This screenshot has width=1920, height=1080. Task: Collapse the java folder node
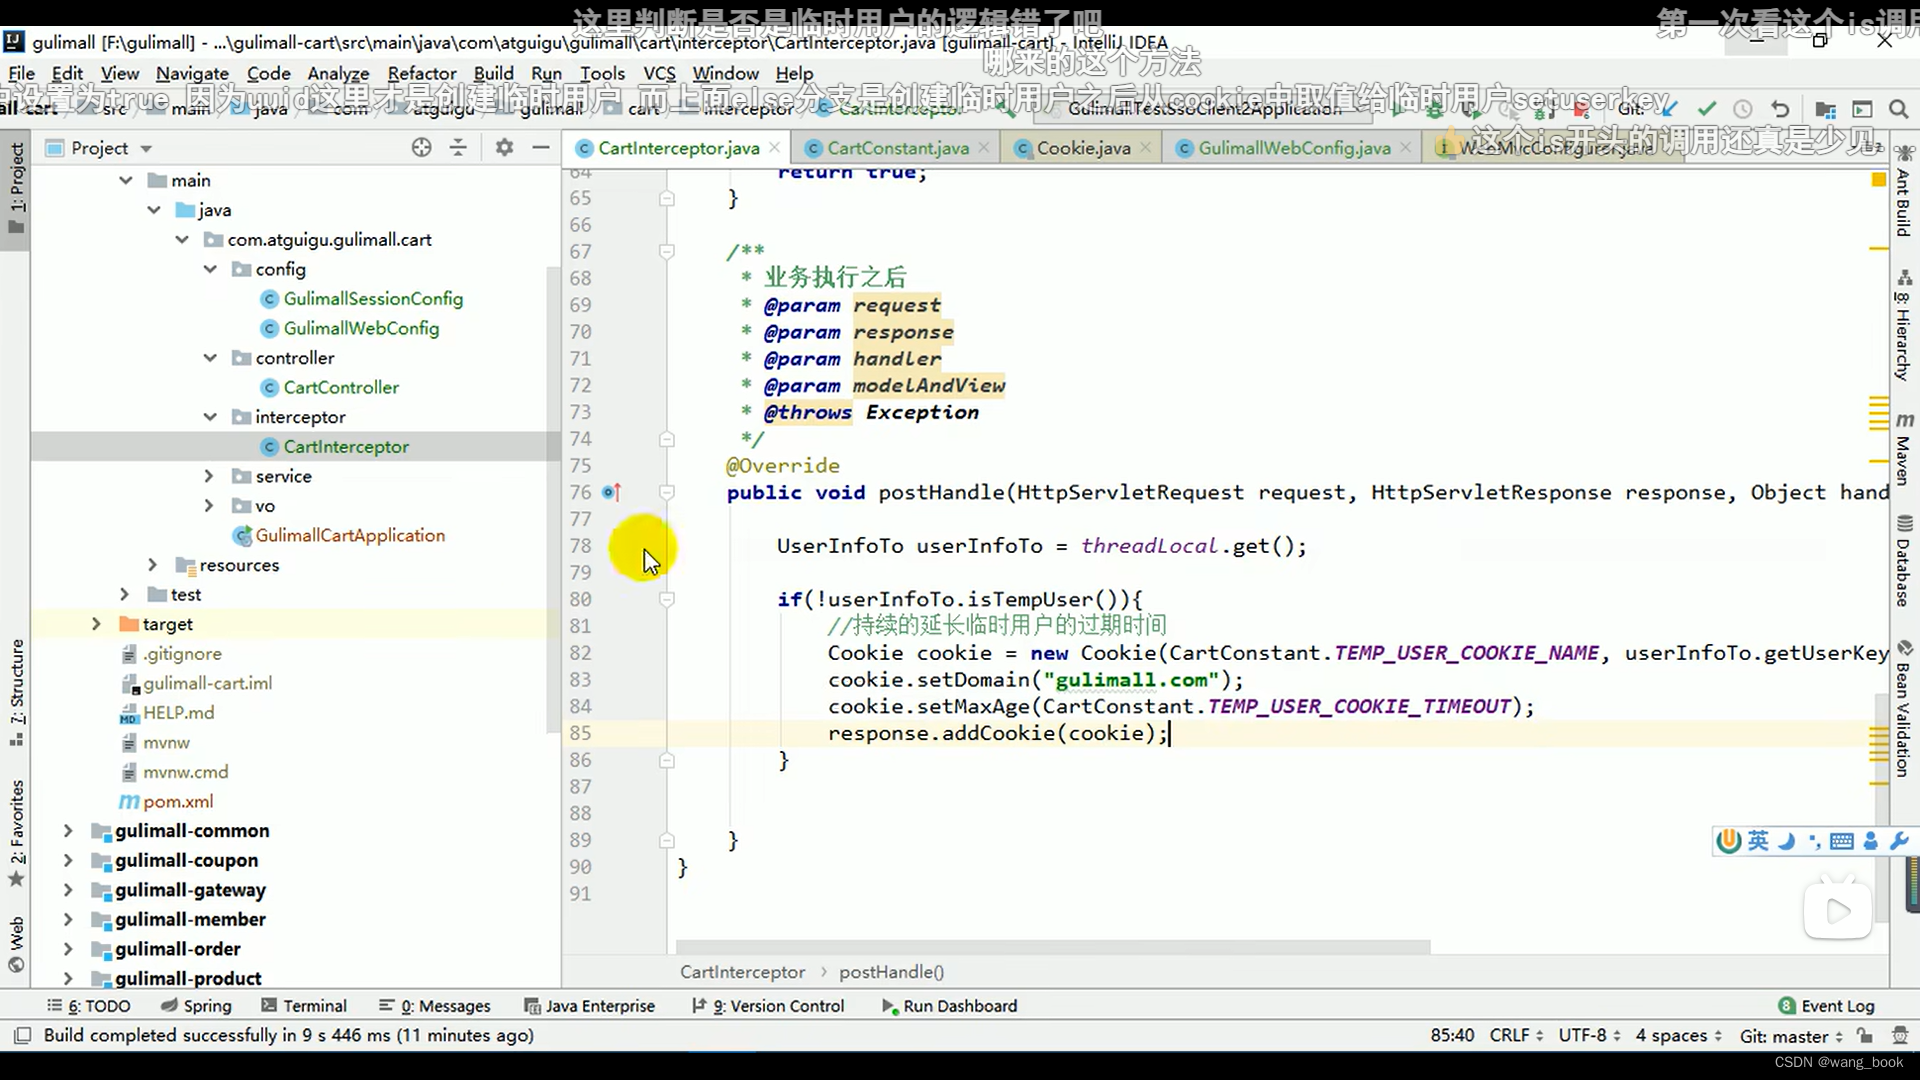tap(154, 210)
